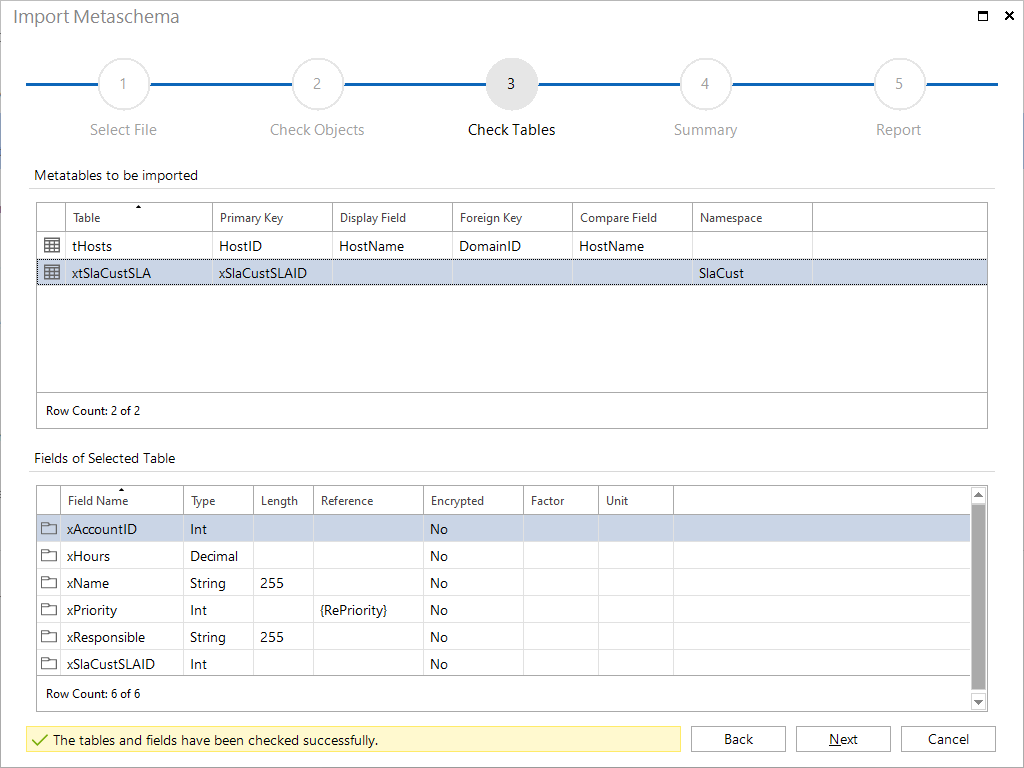
Task: Select the xPriority field name
Action: coord(91,610)
